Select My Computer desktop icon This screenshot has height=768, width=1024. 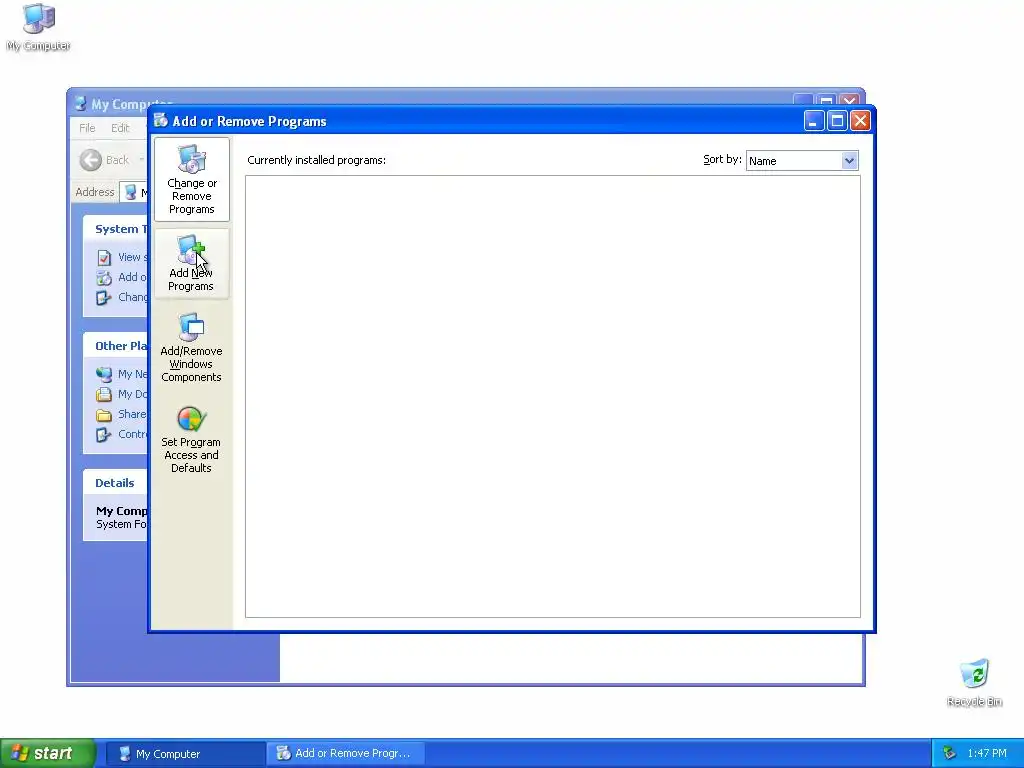(x=39, y=27)
